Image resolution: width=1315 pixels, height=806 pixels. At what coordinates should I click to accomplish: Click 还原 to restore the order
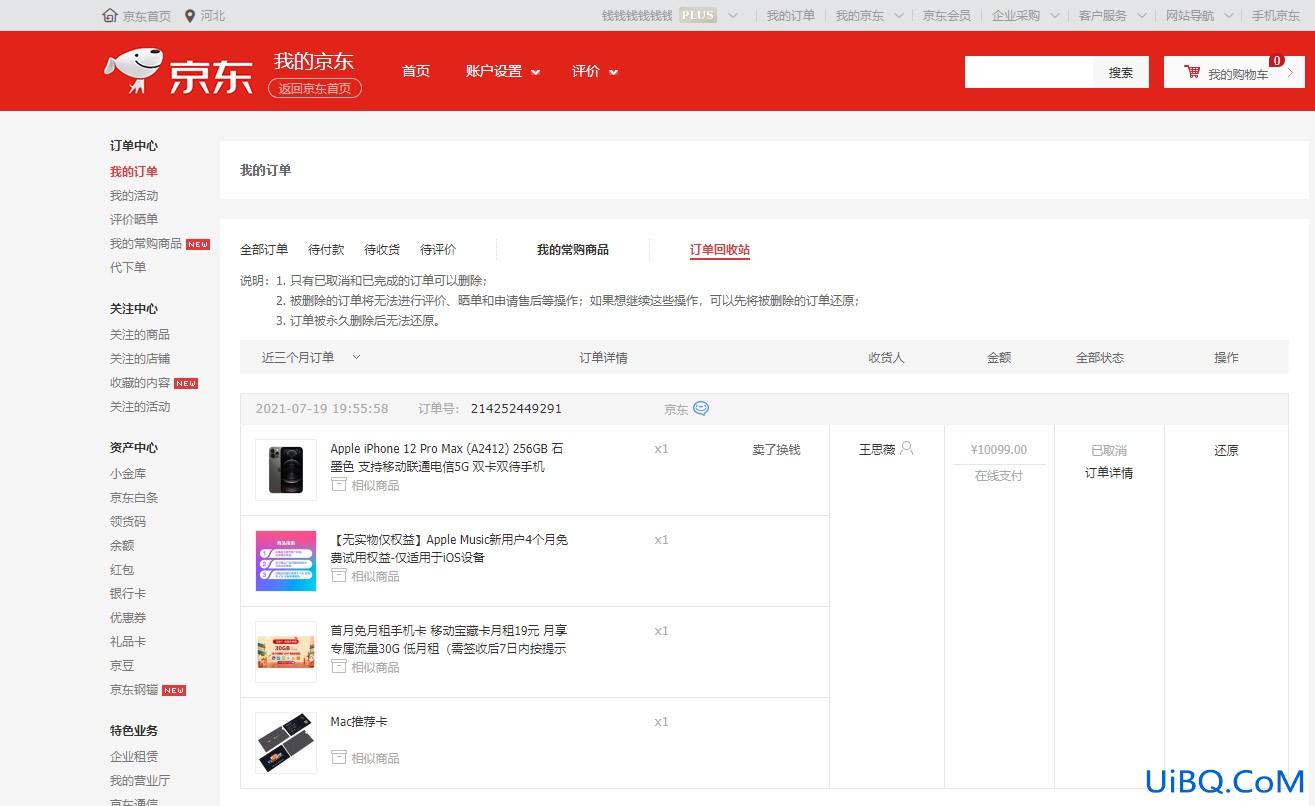pos(1226,450)
